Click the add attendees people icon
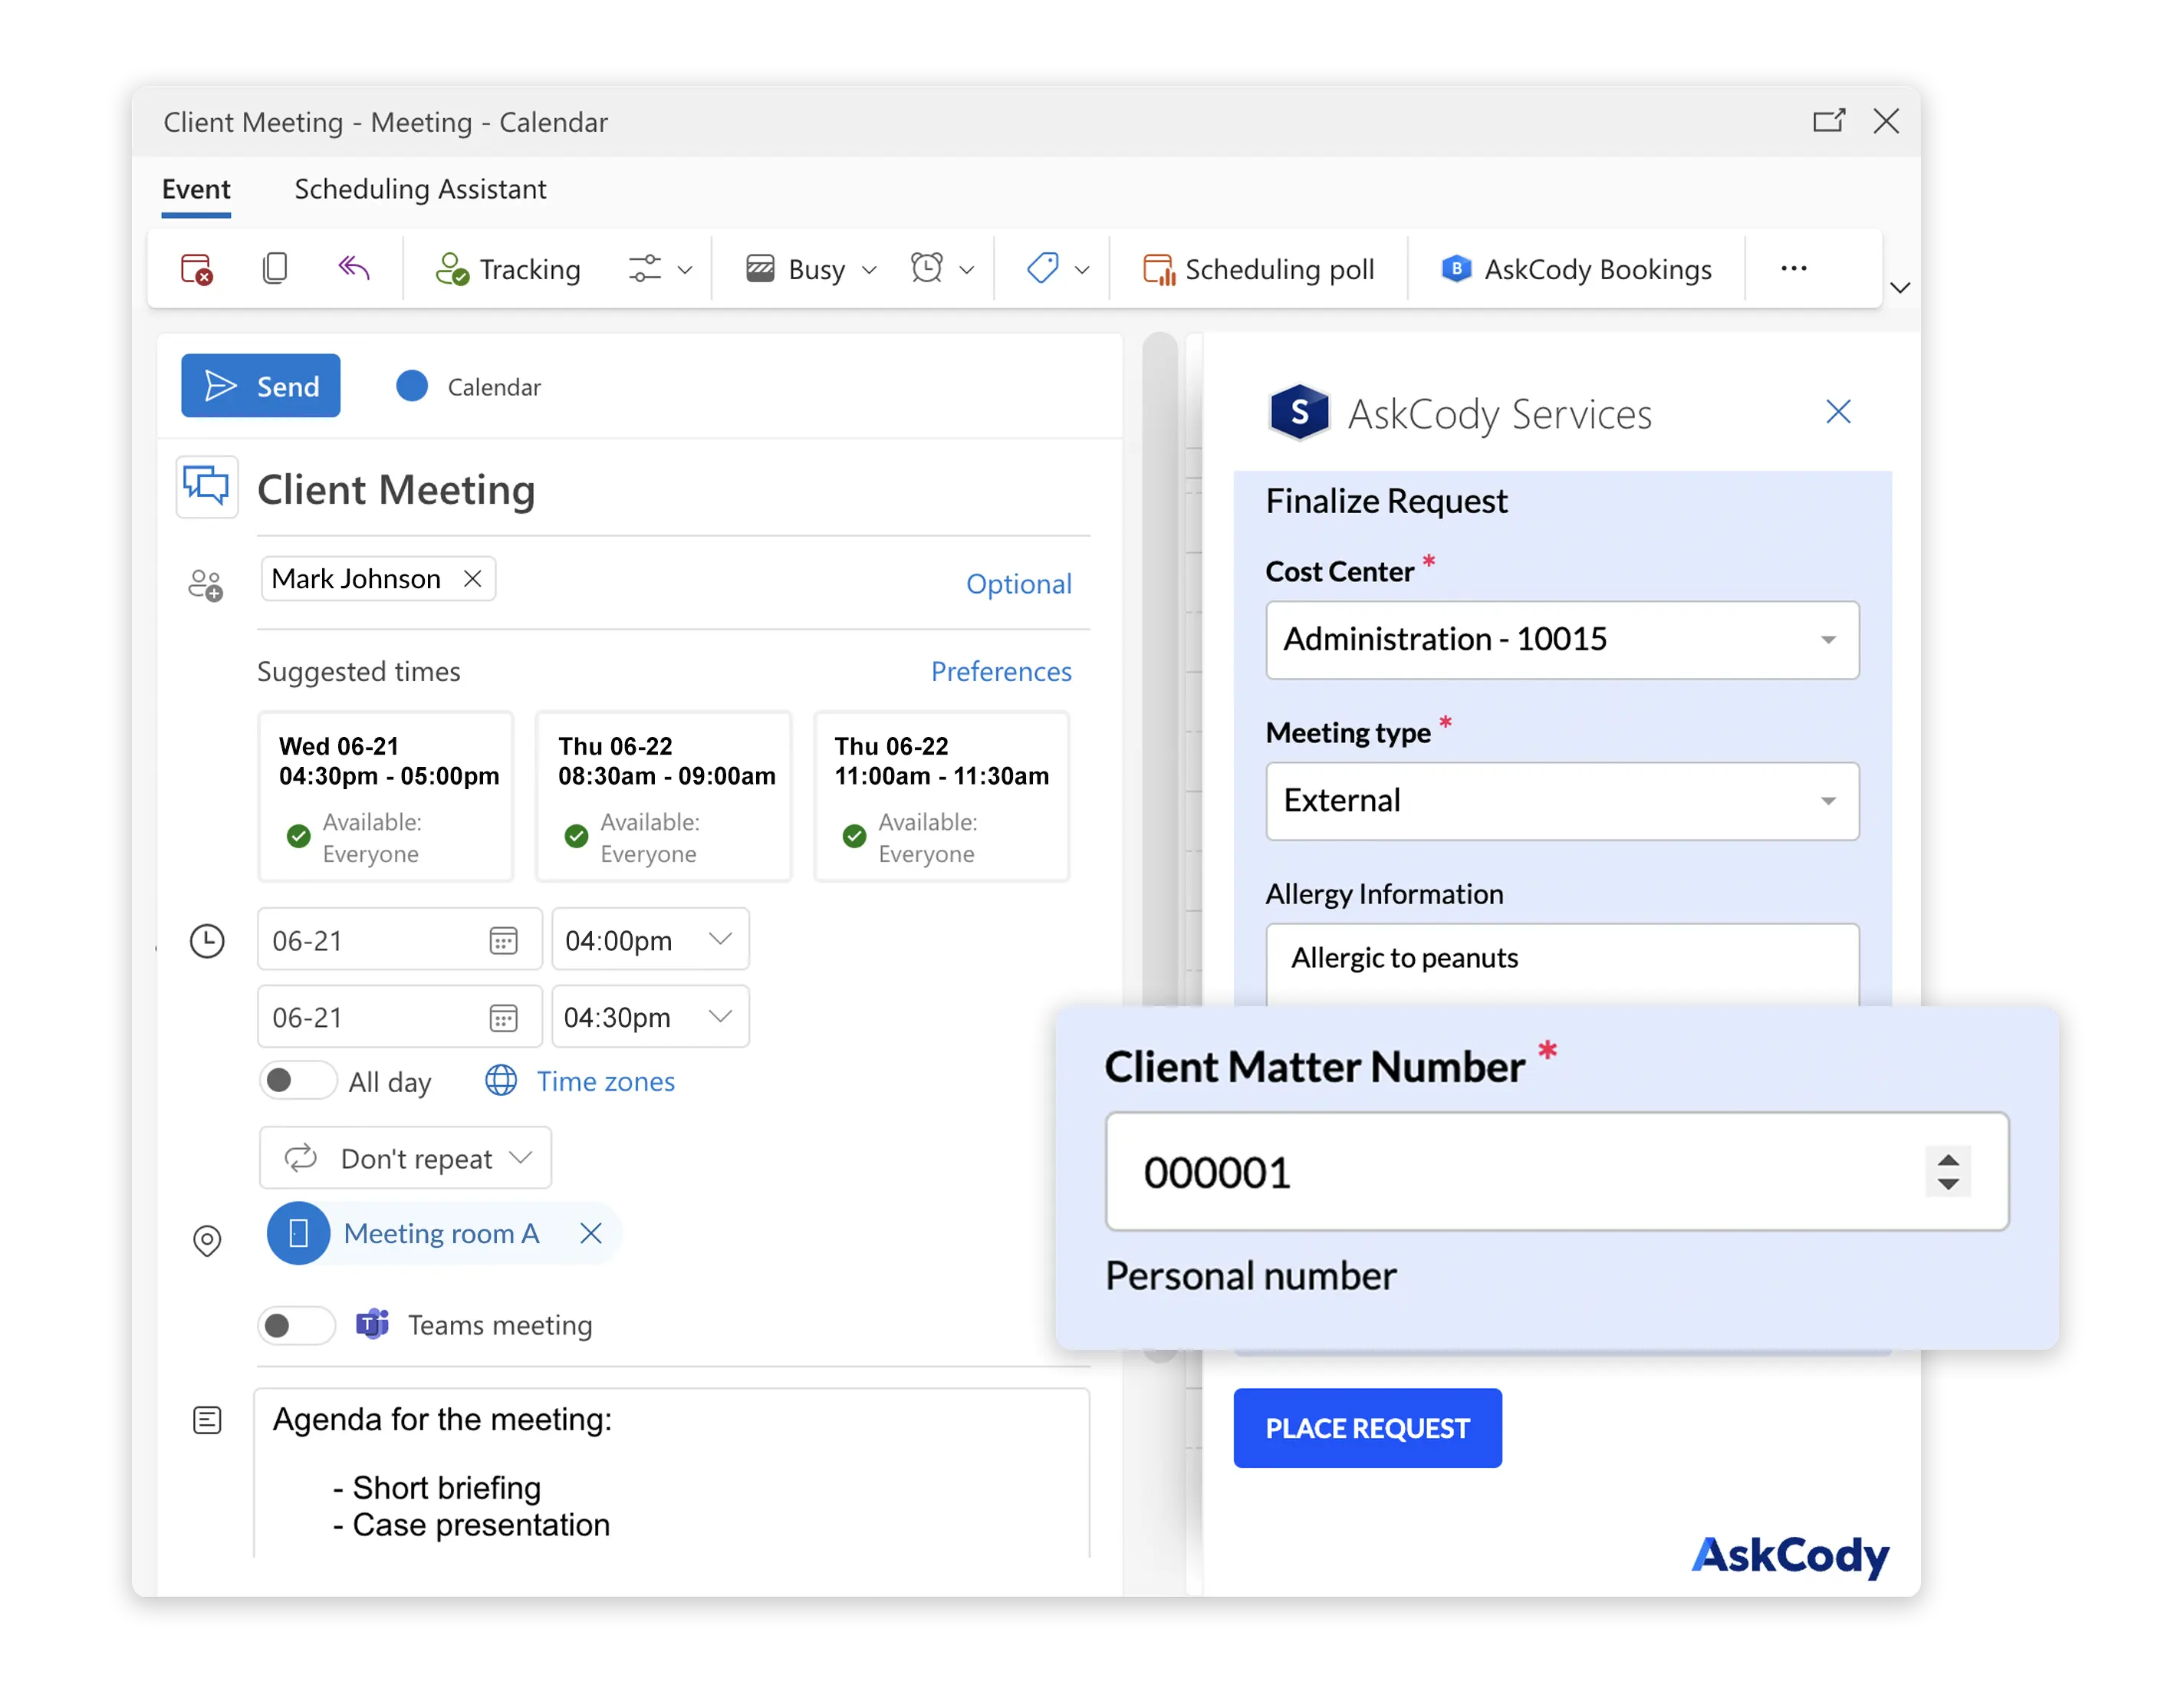This screenshot has height=1688, width=2184. pyautogui.click(x=206, y=585)
